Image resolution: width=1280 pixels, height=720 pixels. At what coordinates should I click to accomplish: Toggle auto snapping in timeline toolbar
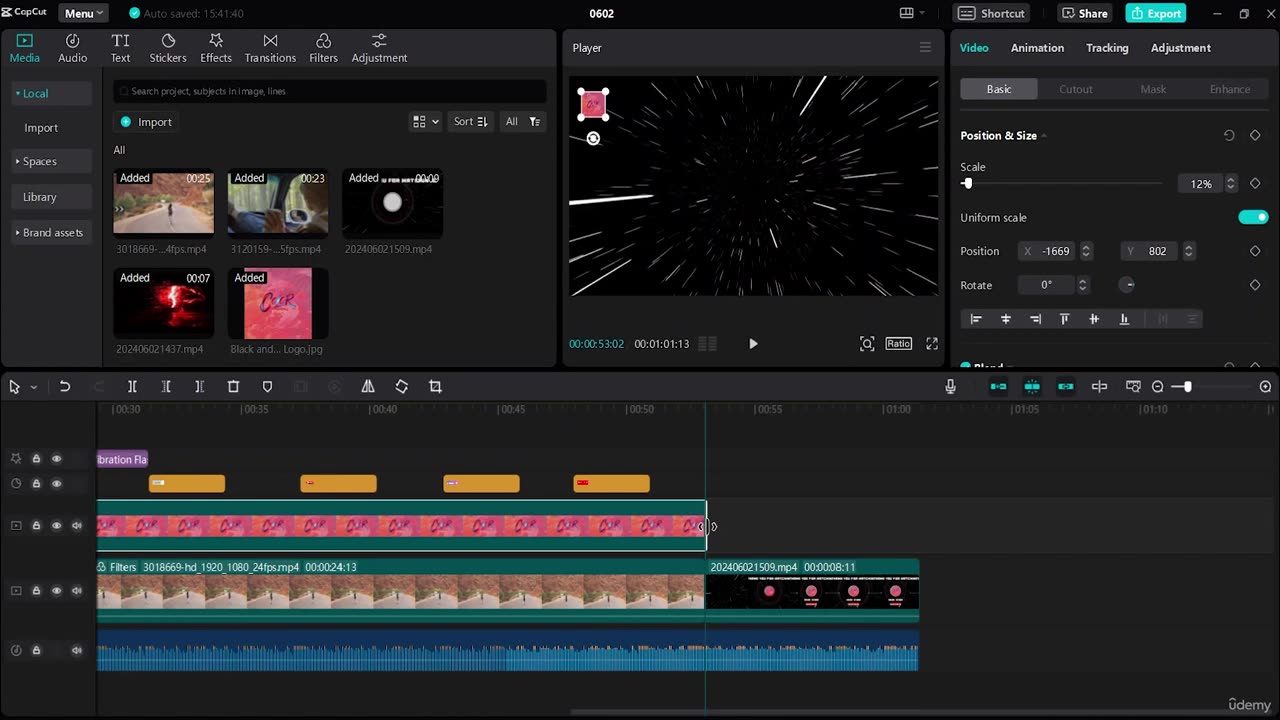[x=1032, y=386]
